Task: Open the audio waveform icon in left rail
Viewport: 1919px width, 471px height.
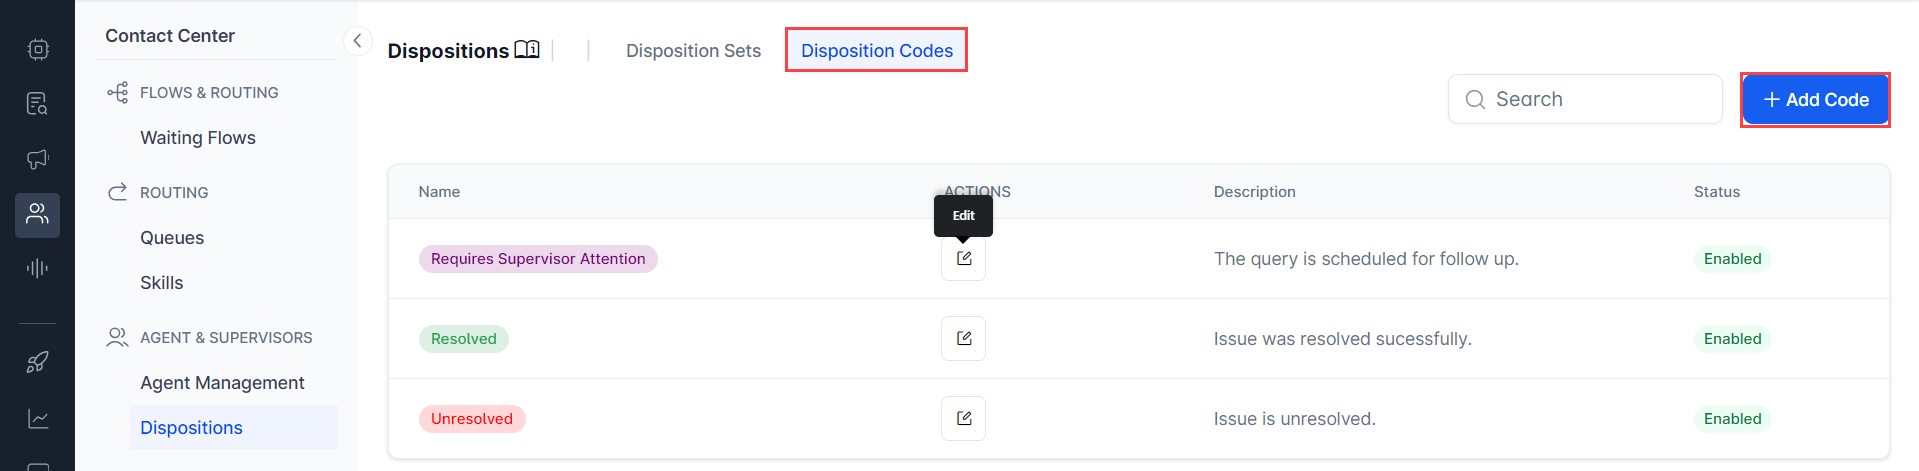Action: coord(38,268)
